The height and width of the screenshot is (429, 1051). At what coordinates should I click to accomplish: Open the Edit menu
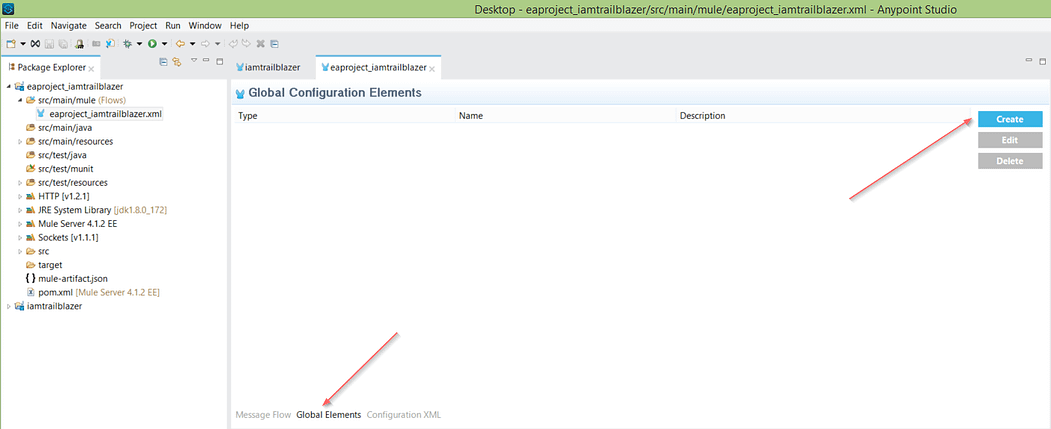(x=34, y=25)
